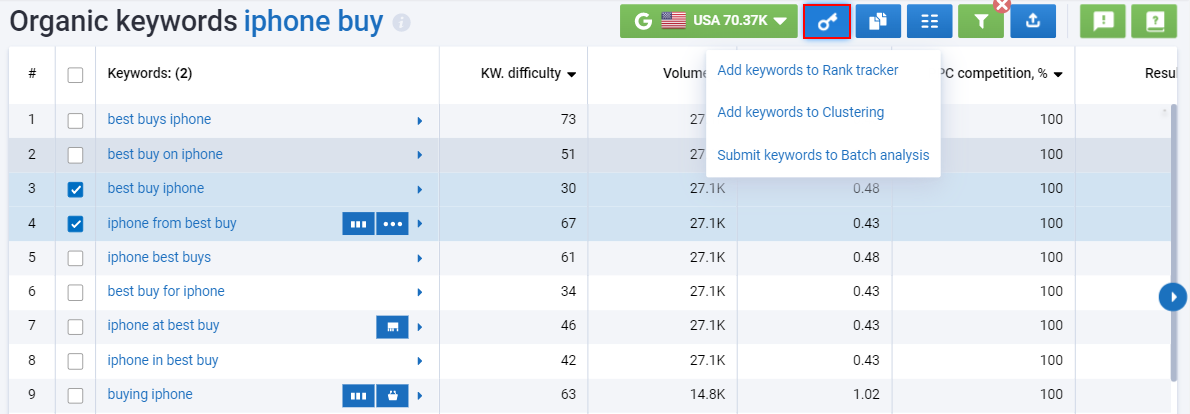This screenshot has height=414, width=1190.
Task: Click shop icon for iphone at best buy
Action: point(392,327)
